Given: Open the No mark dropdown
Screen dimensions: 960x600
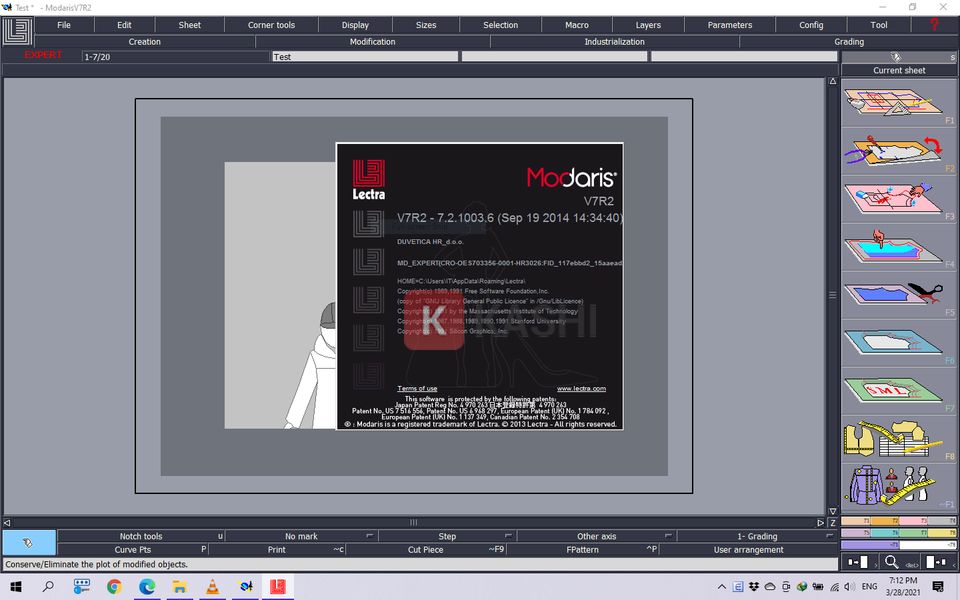Looking at the screenshot, I should tap(301, 537).
